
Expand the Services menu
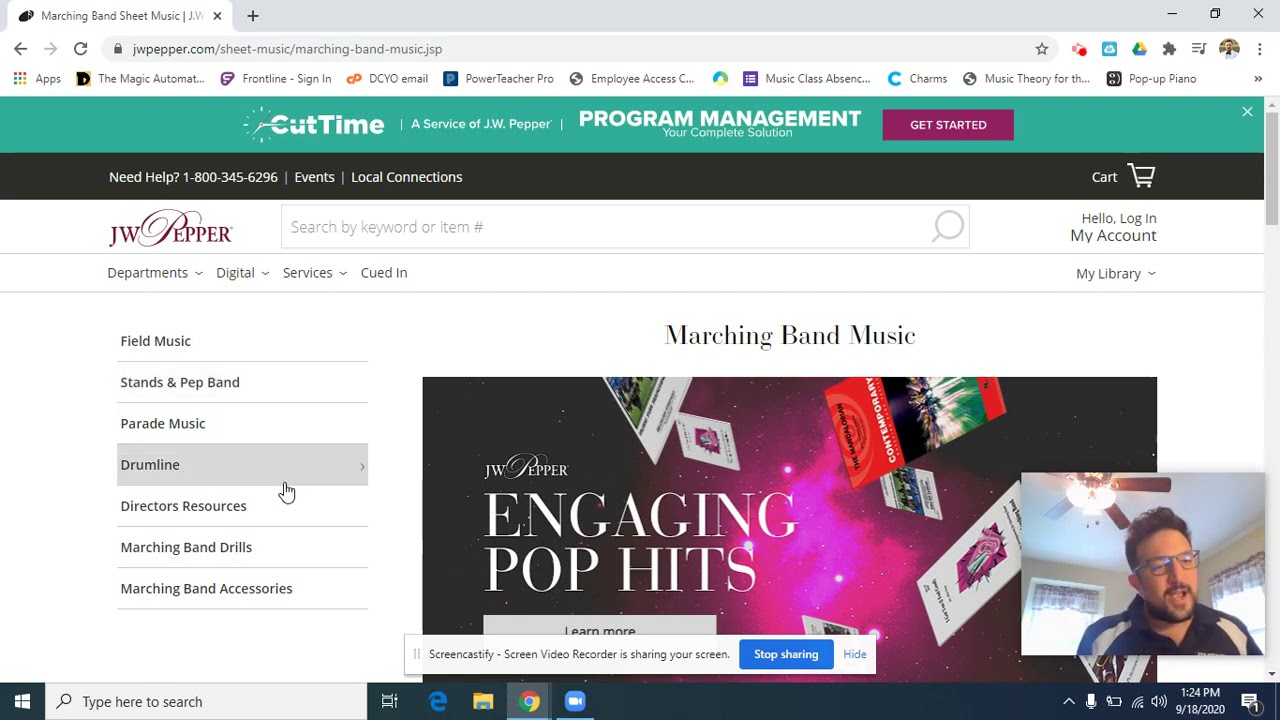pos(315,273)
